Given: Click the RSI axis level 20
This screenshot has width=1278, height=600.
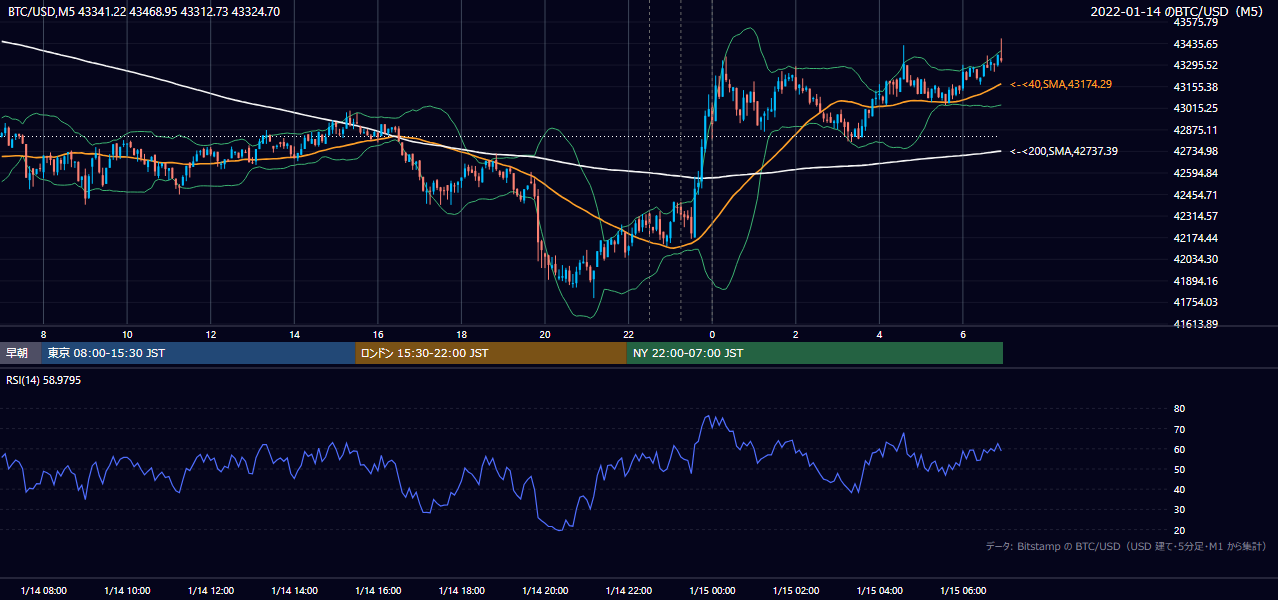Looking at the screenshot, I should [x=1179, y=530].
